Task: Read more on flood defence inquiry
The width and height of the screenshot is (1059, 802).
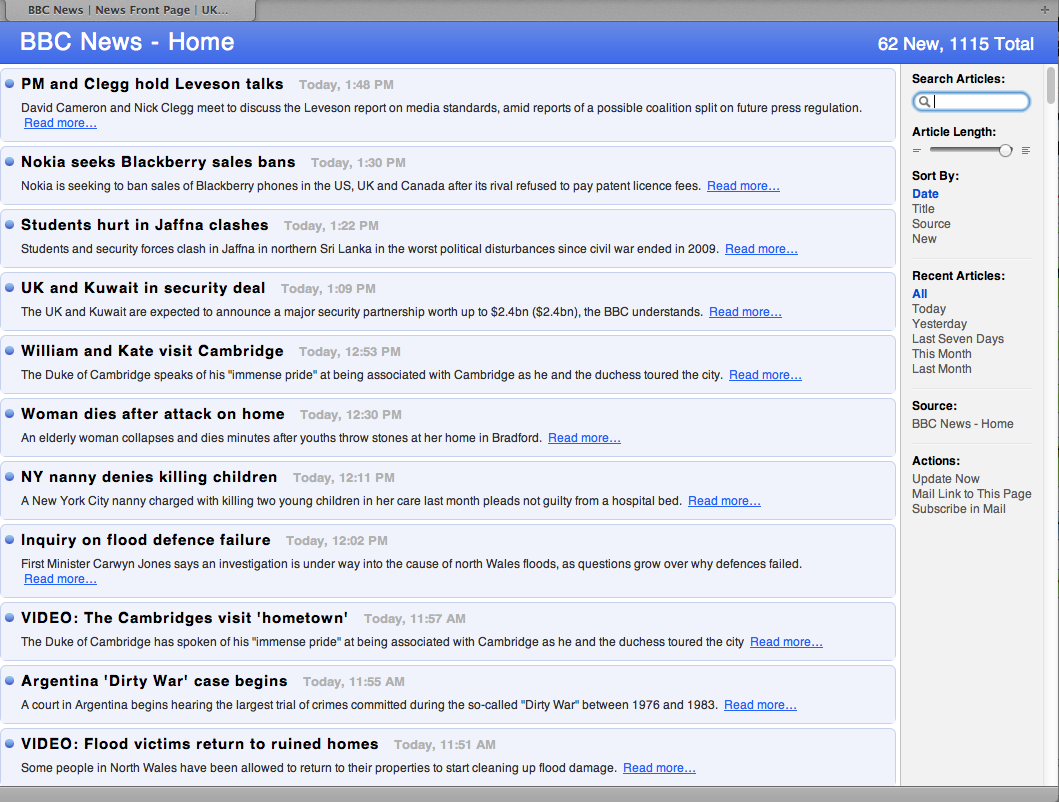Action: [x=60, y=579]
